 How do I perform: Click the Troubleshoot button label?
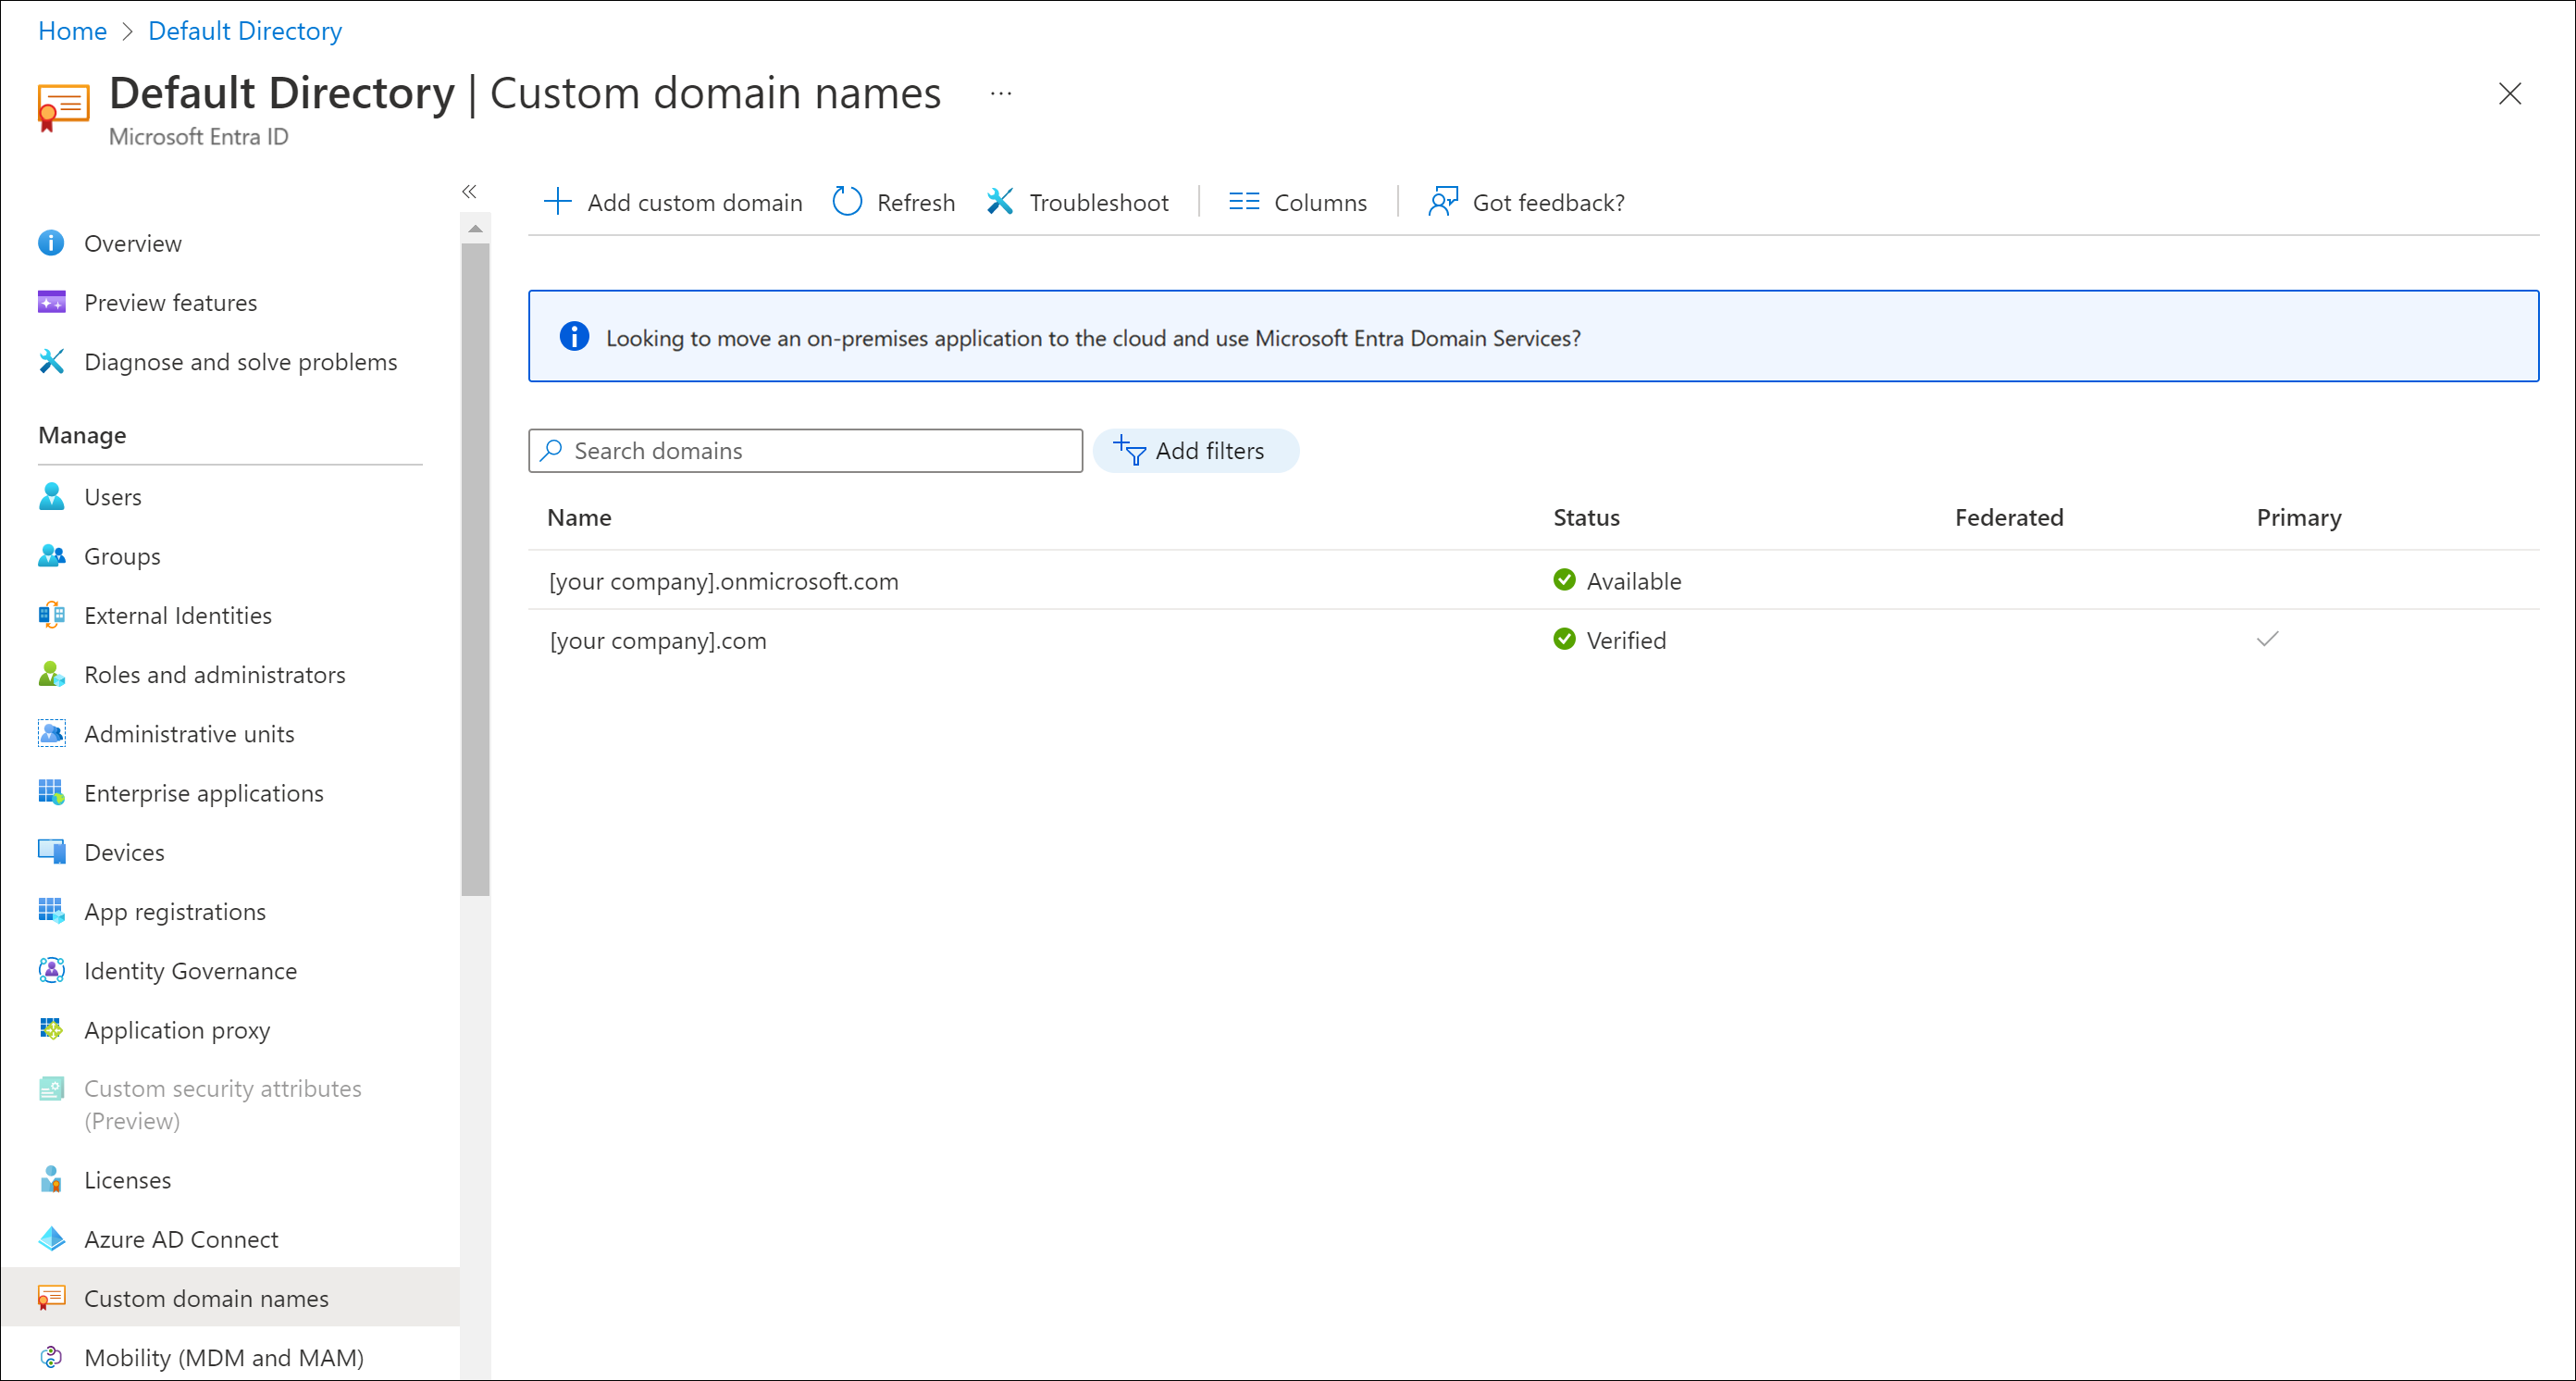[x=1099, y=203]
